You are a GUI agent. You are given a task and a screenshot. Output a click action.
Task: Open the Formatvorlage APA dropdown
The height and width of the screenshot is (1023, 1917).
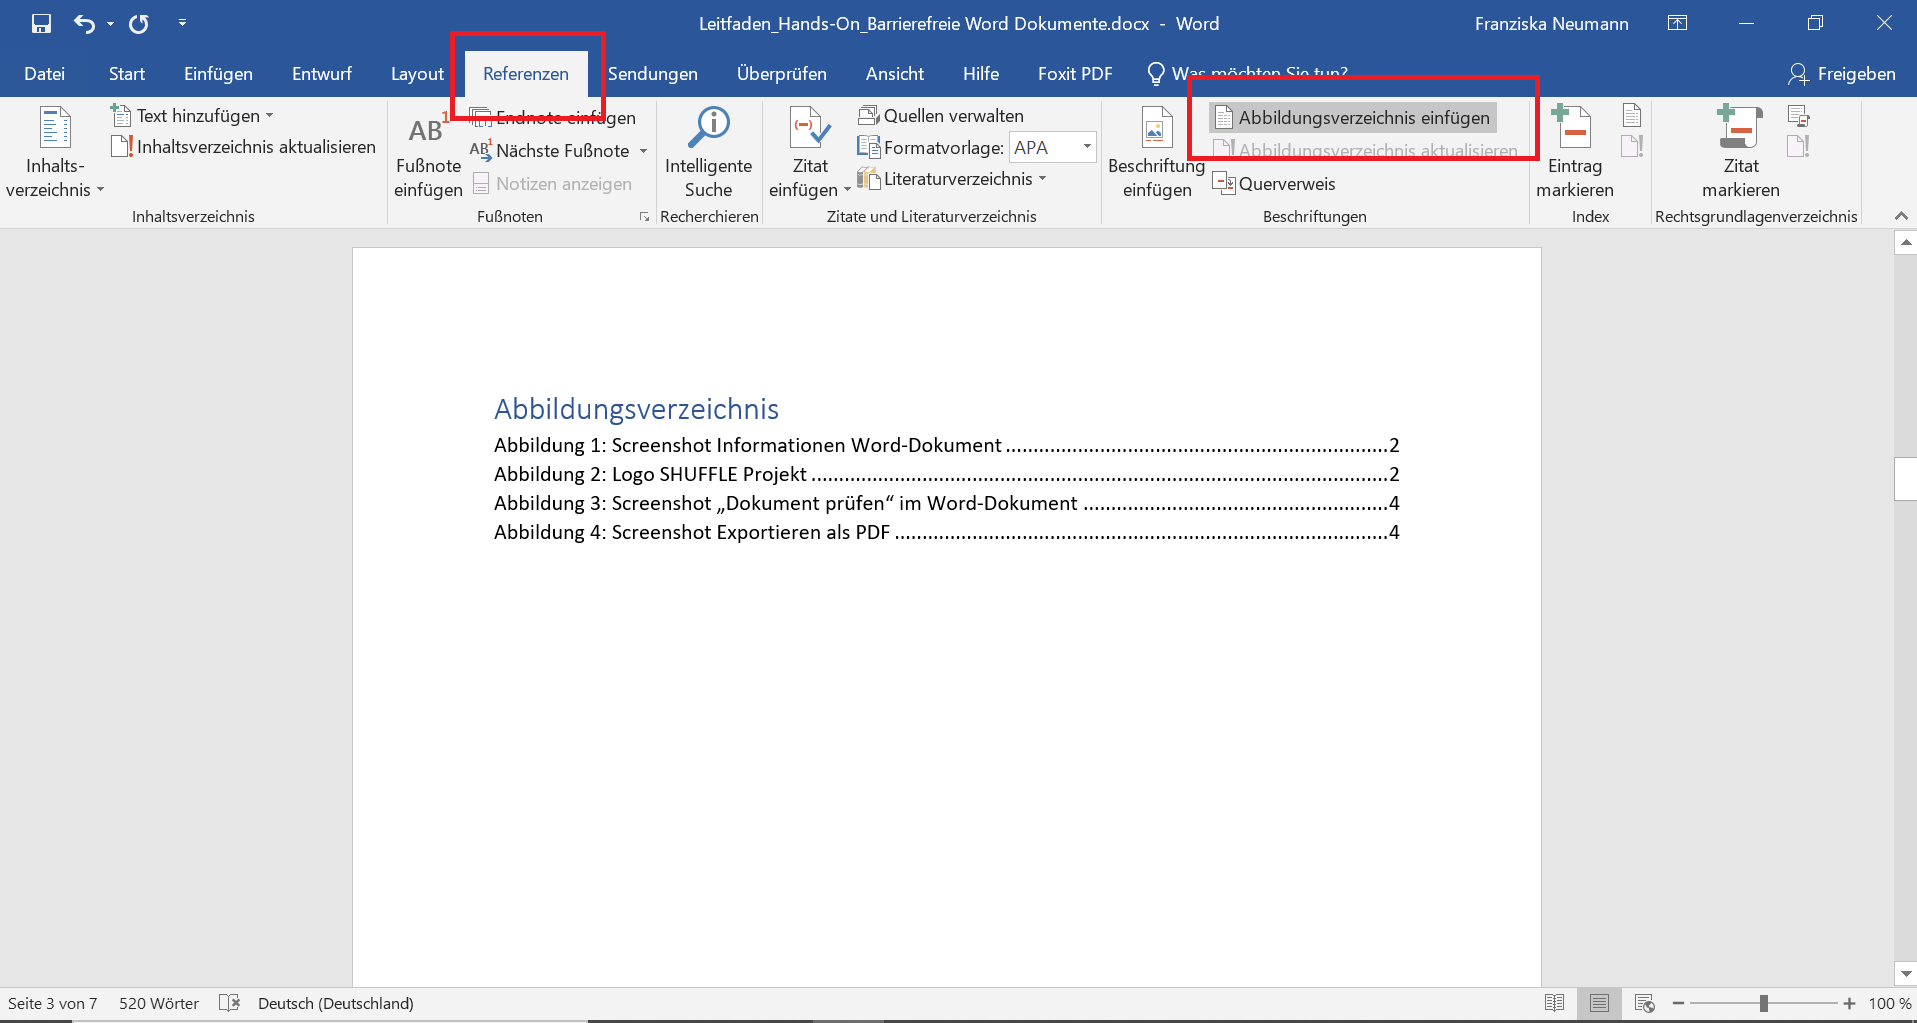1086,147
